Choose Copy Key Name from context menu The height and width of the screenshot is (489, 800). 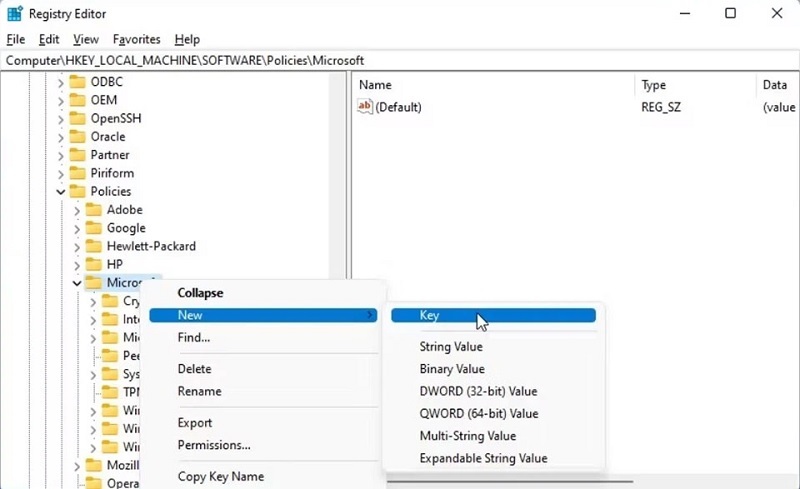221,477
